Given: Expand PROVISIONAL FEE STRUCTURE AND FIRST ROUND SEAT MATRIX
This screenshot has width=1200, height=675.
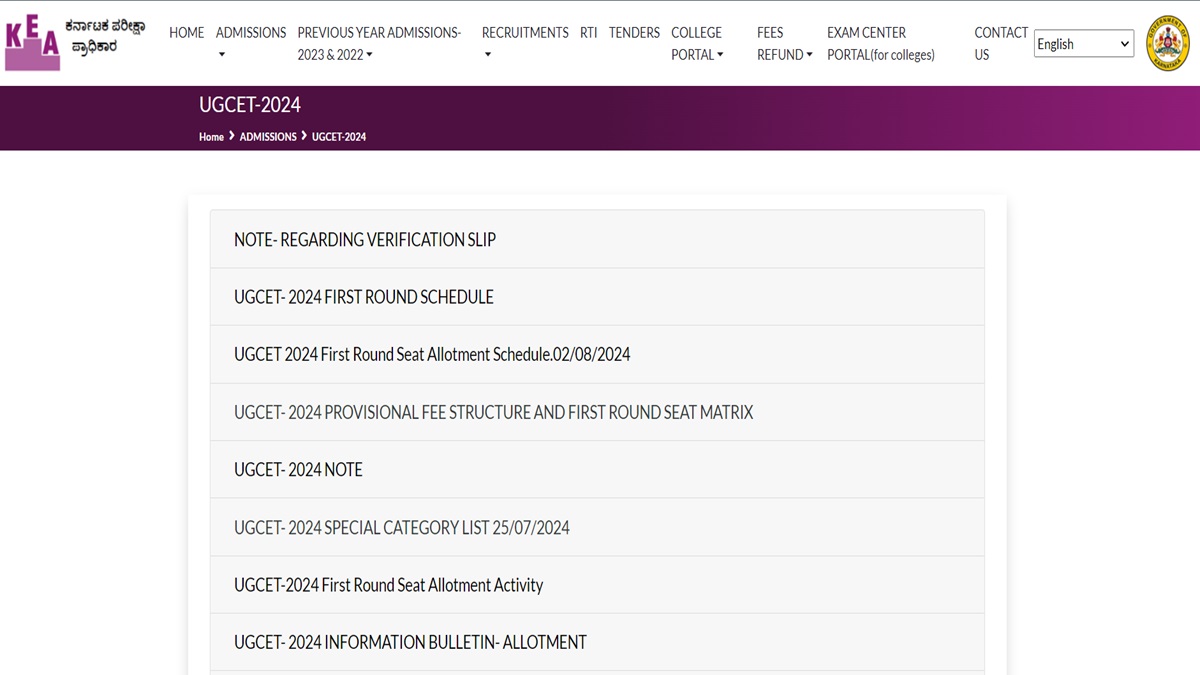Looking at the screenshot, I should 597,412.
